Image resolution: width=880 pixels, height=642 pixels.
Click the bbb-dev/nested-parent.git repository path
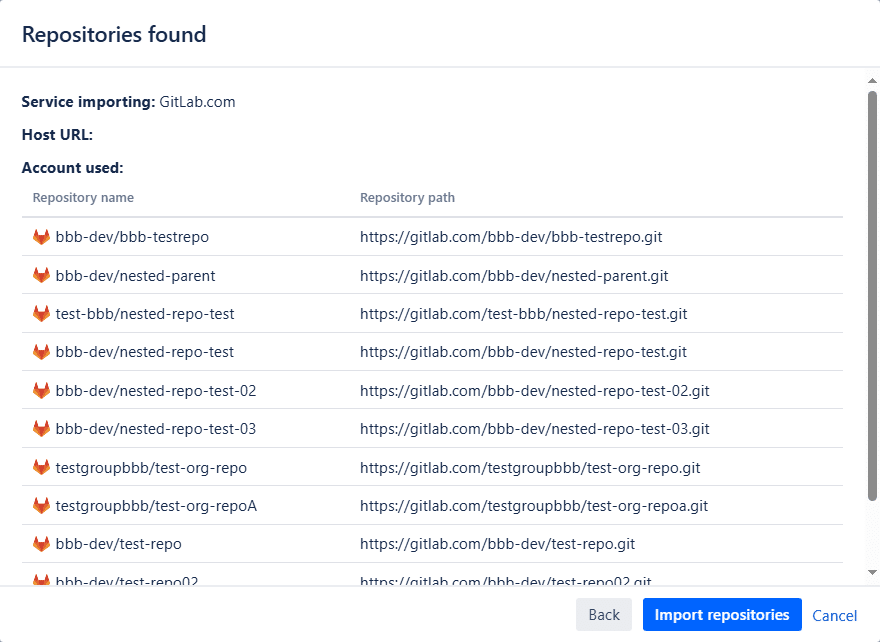514,275
